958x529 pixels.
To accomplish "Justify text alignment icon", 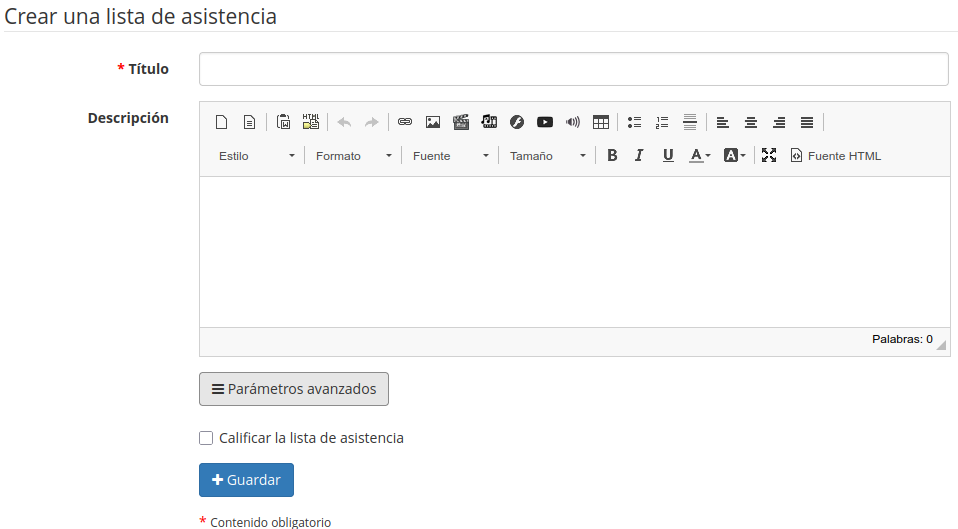I will point(807,122).
